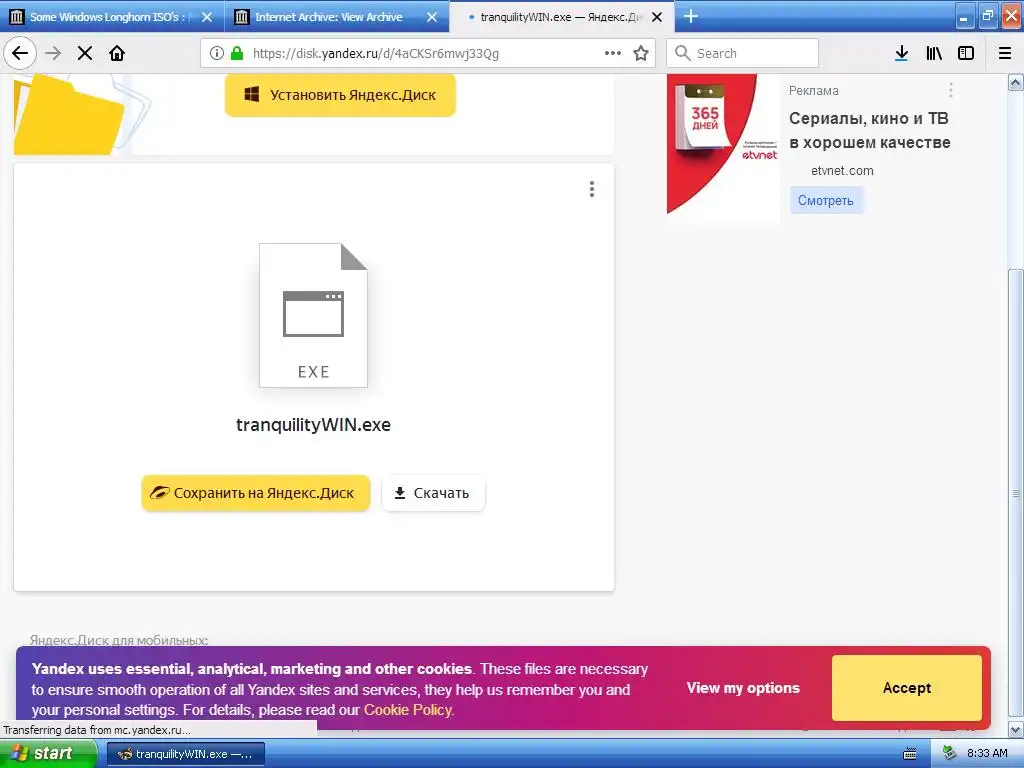Click the Search box
Viewport: 1024px width, 768px height.
tap(742, 53)
